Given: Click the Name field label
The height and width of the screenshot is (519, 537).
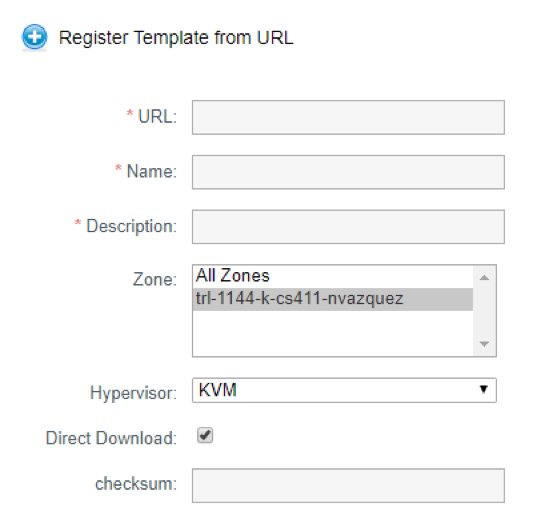Looking at the screenshot, I should click(152, 171).
